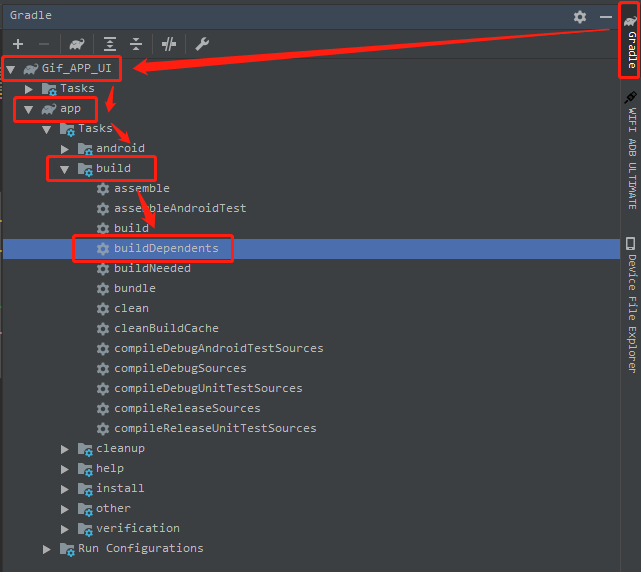Image resolution: width=641 pixels, height=572 pixels.
Task: Select the Gradle side tab
Action: coord(631,42)
